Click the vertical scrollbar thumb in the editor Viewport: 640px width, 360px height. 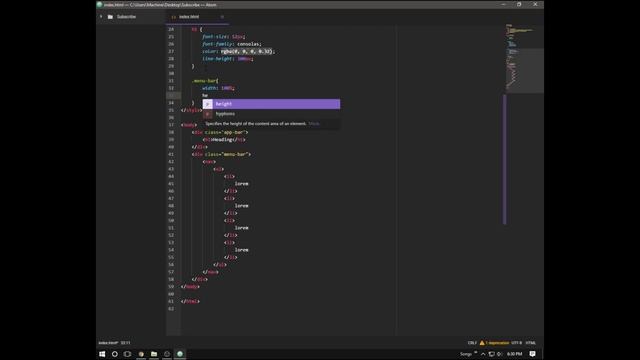click(504, 159)
